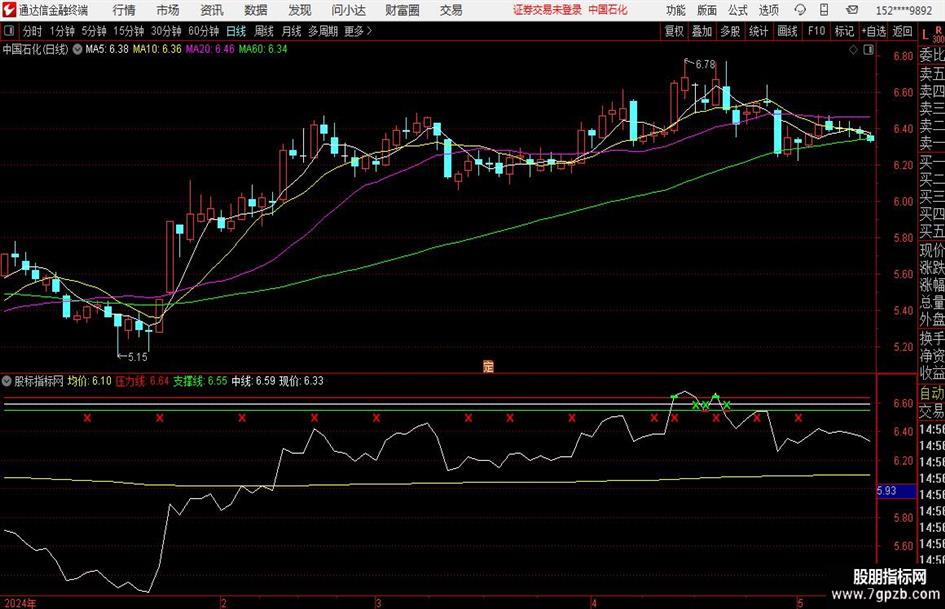Click the 证券交易未登录 login link
Screen dimensions: 945x609
[547, 10]
